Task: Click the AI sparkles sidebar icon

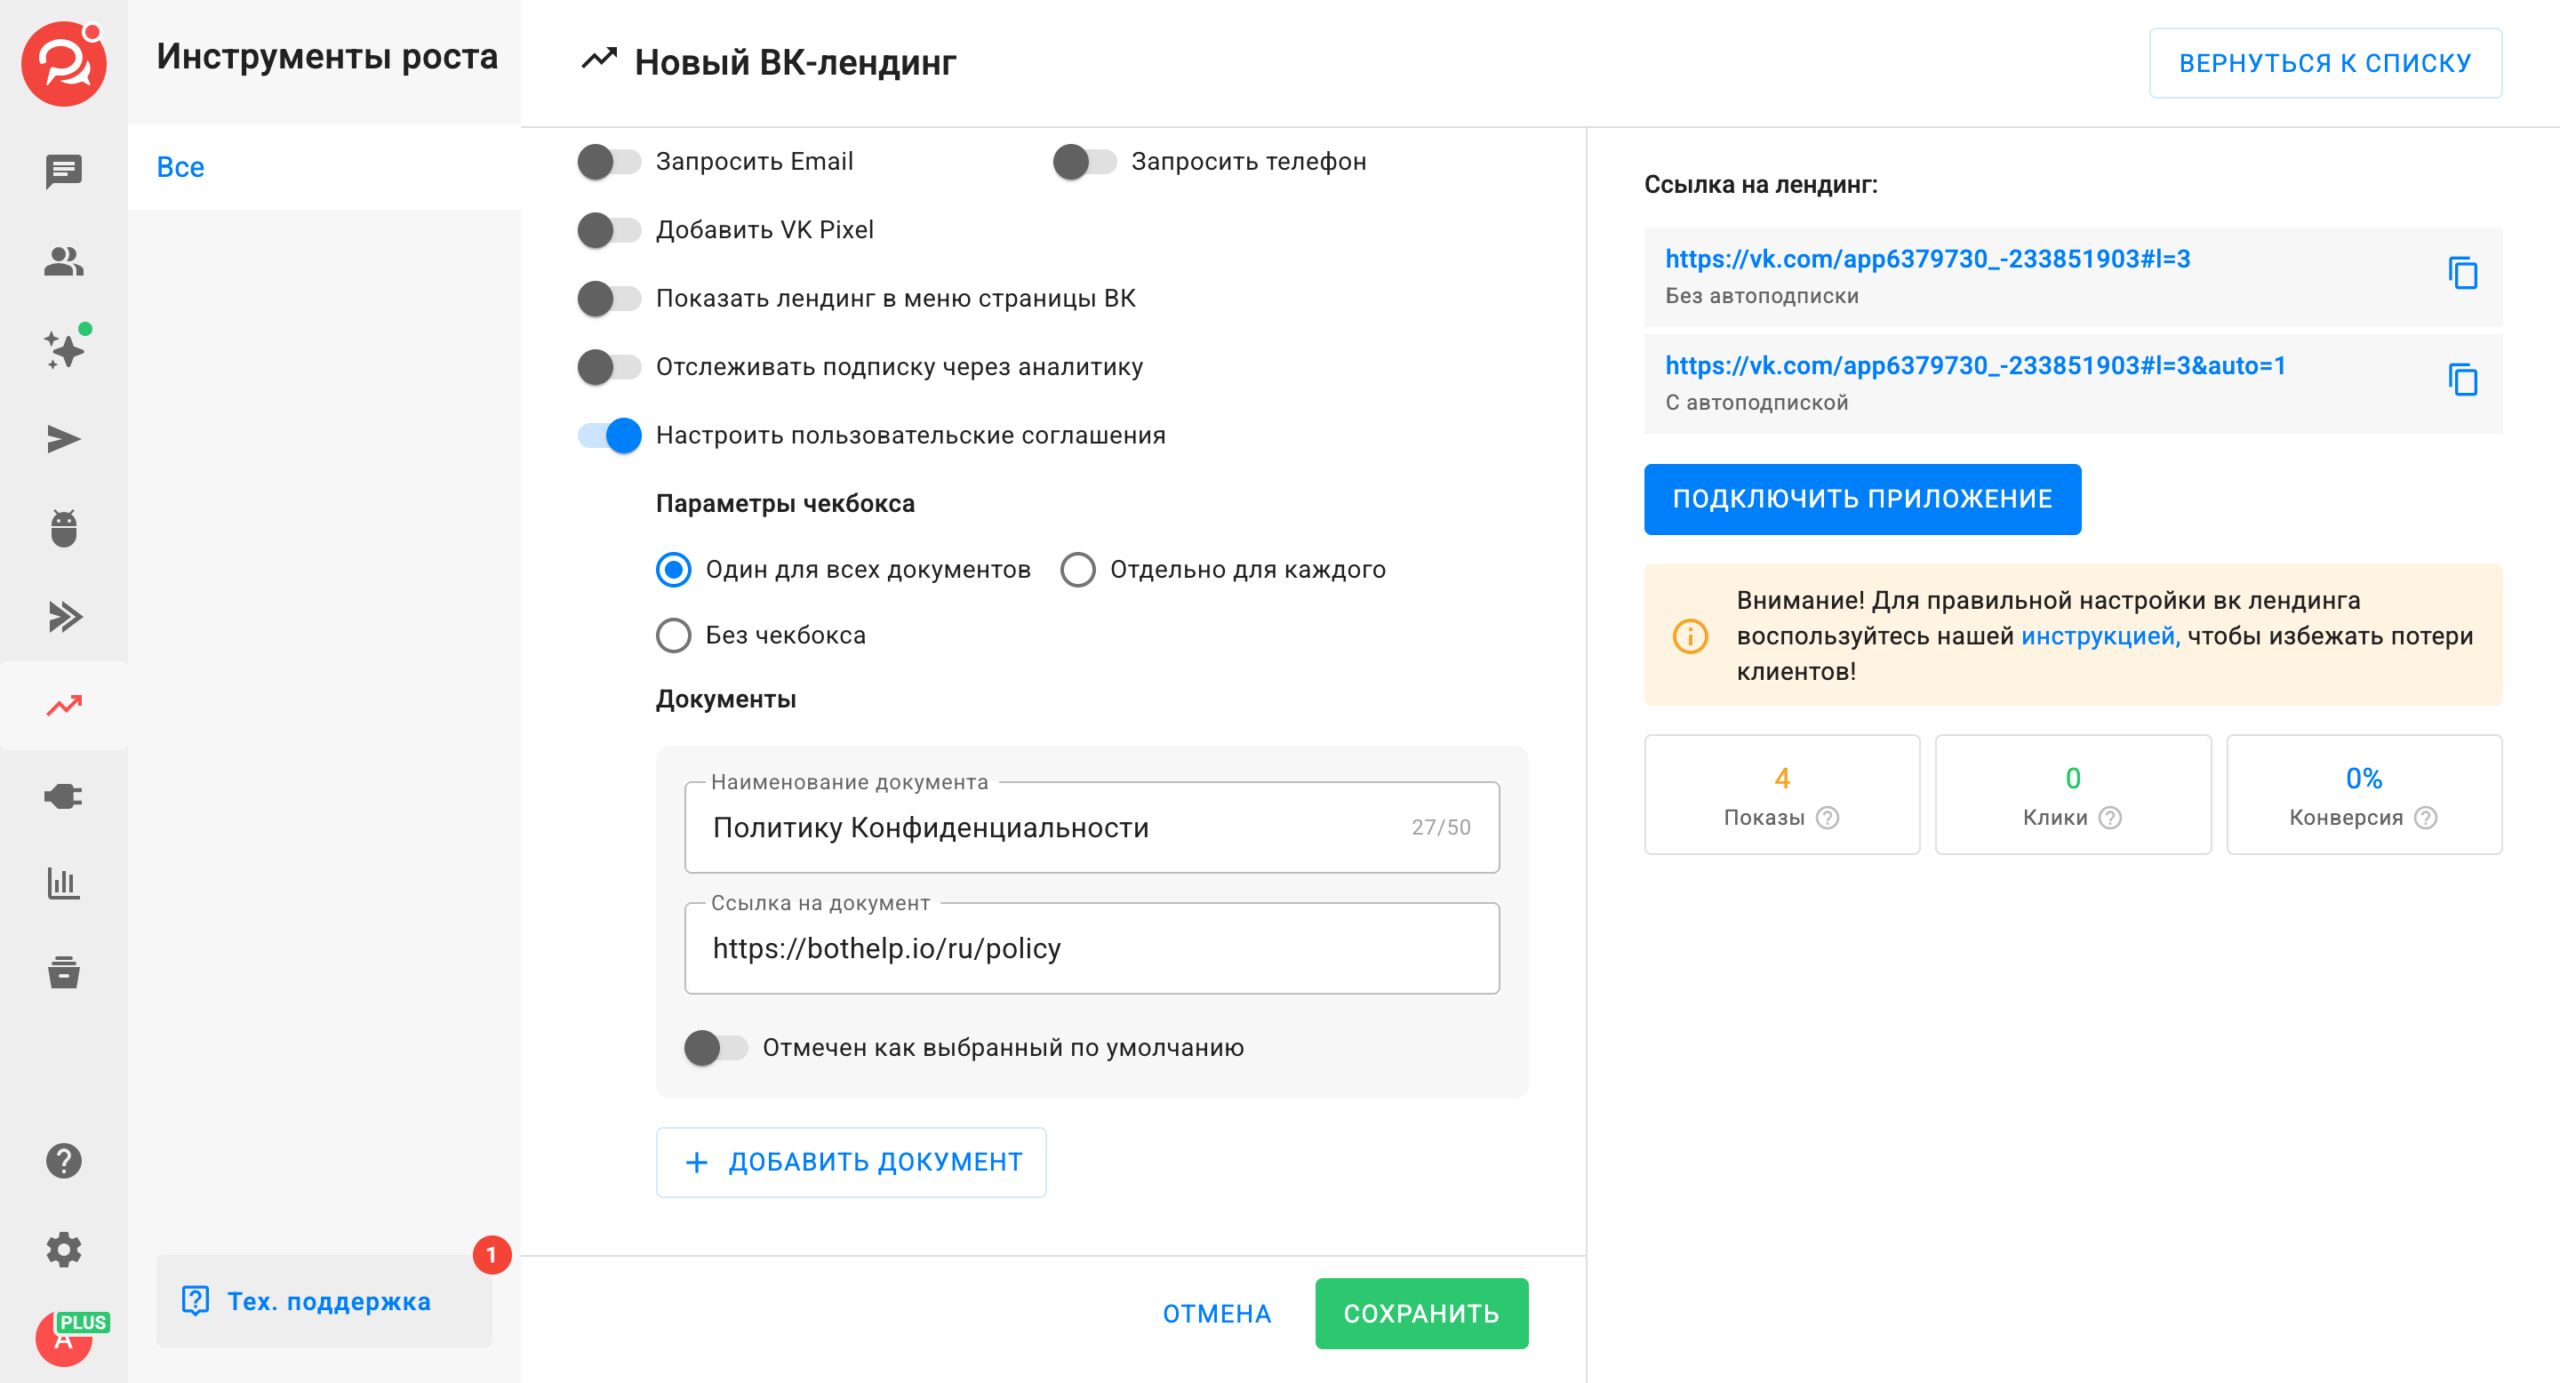Action: click(x=64, y=350)
